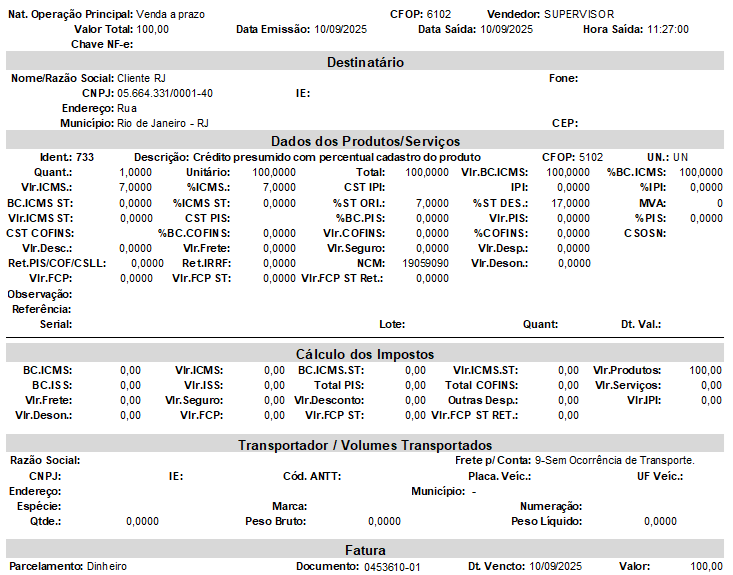
Task: Click the Destinatário section header
Action: [x=365, y=62]
